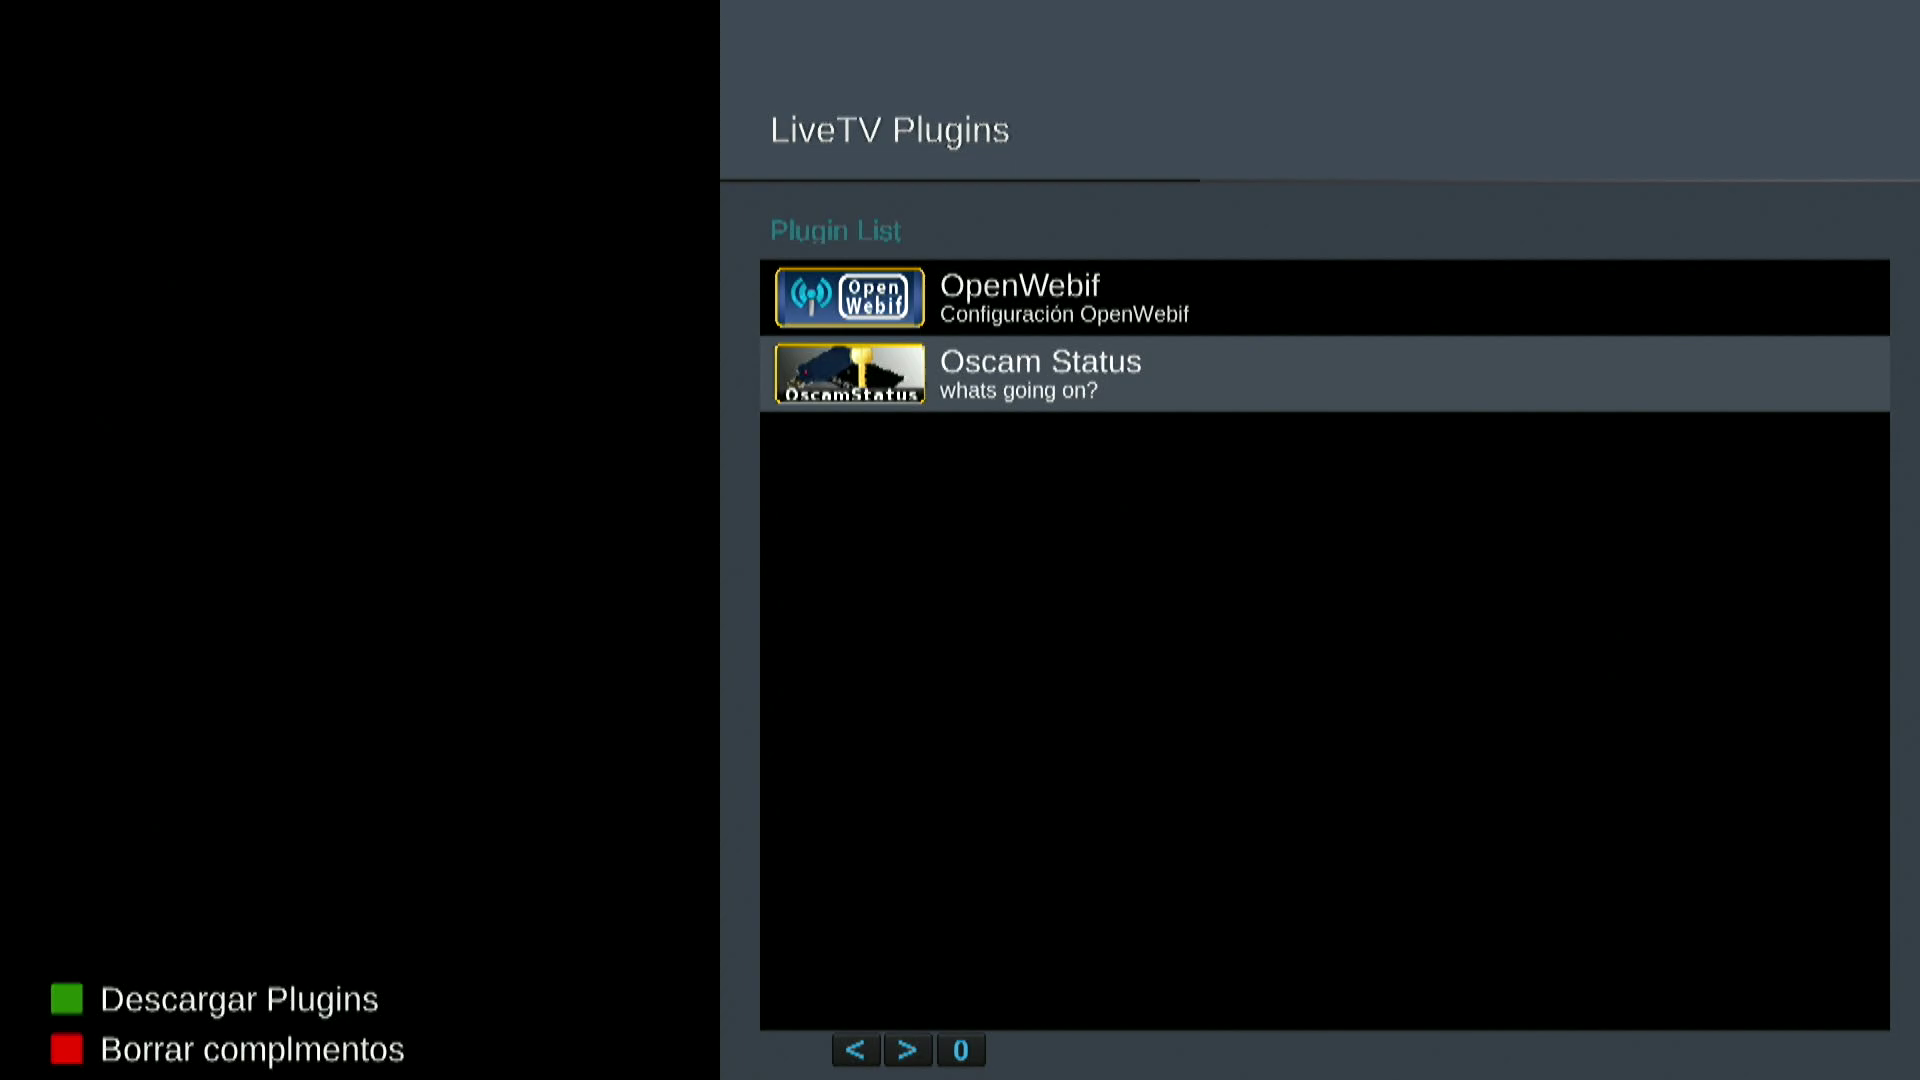Click the Plugin List heading
The width and height of the screenshot is (1920, 1080).
pyautogui.click(x=835, y=231)
